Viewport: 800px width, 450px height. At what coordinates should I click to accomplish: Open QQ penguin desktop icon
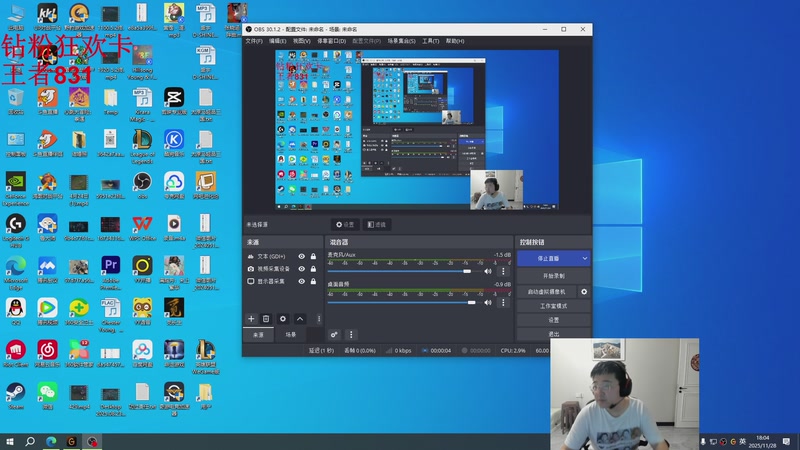click(16, 312)
